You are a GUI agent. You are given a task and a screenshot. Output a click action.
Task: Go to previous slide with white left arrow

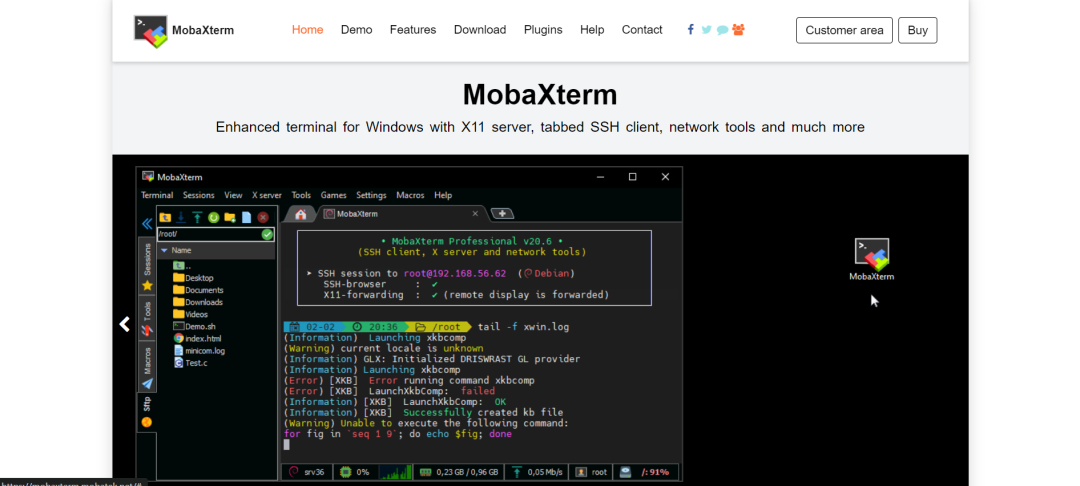[125, 324]
